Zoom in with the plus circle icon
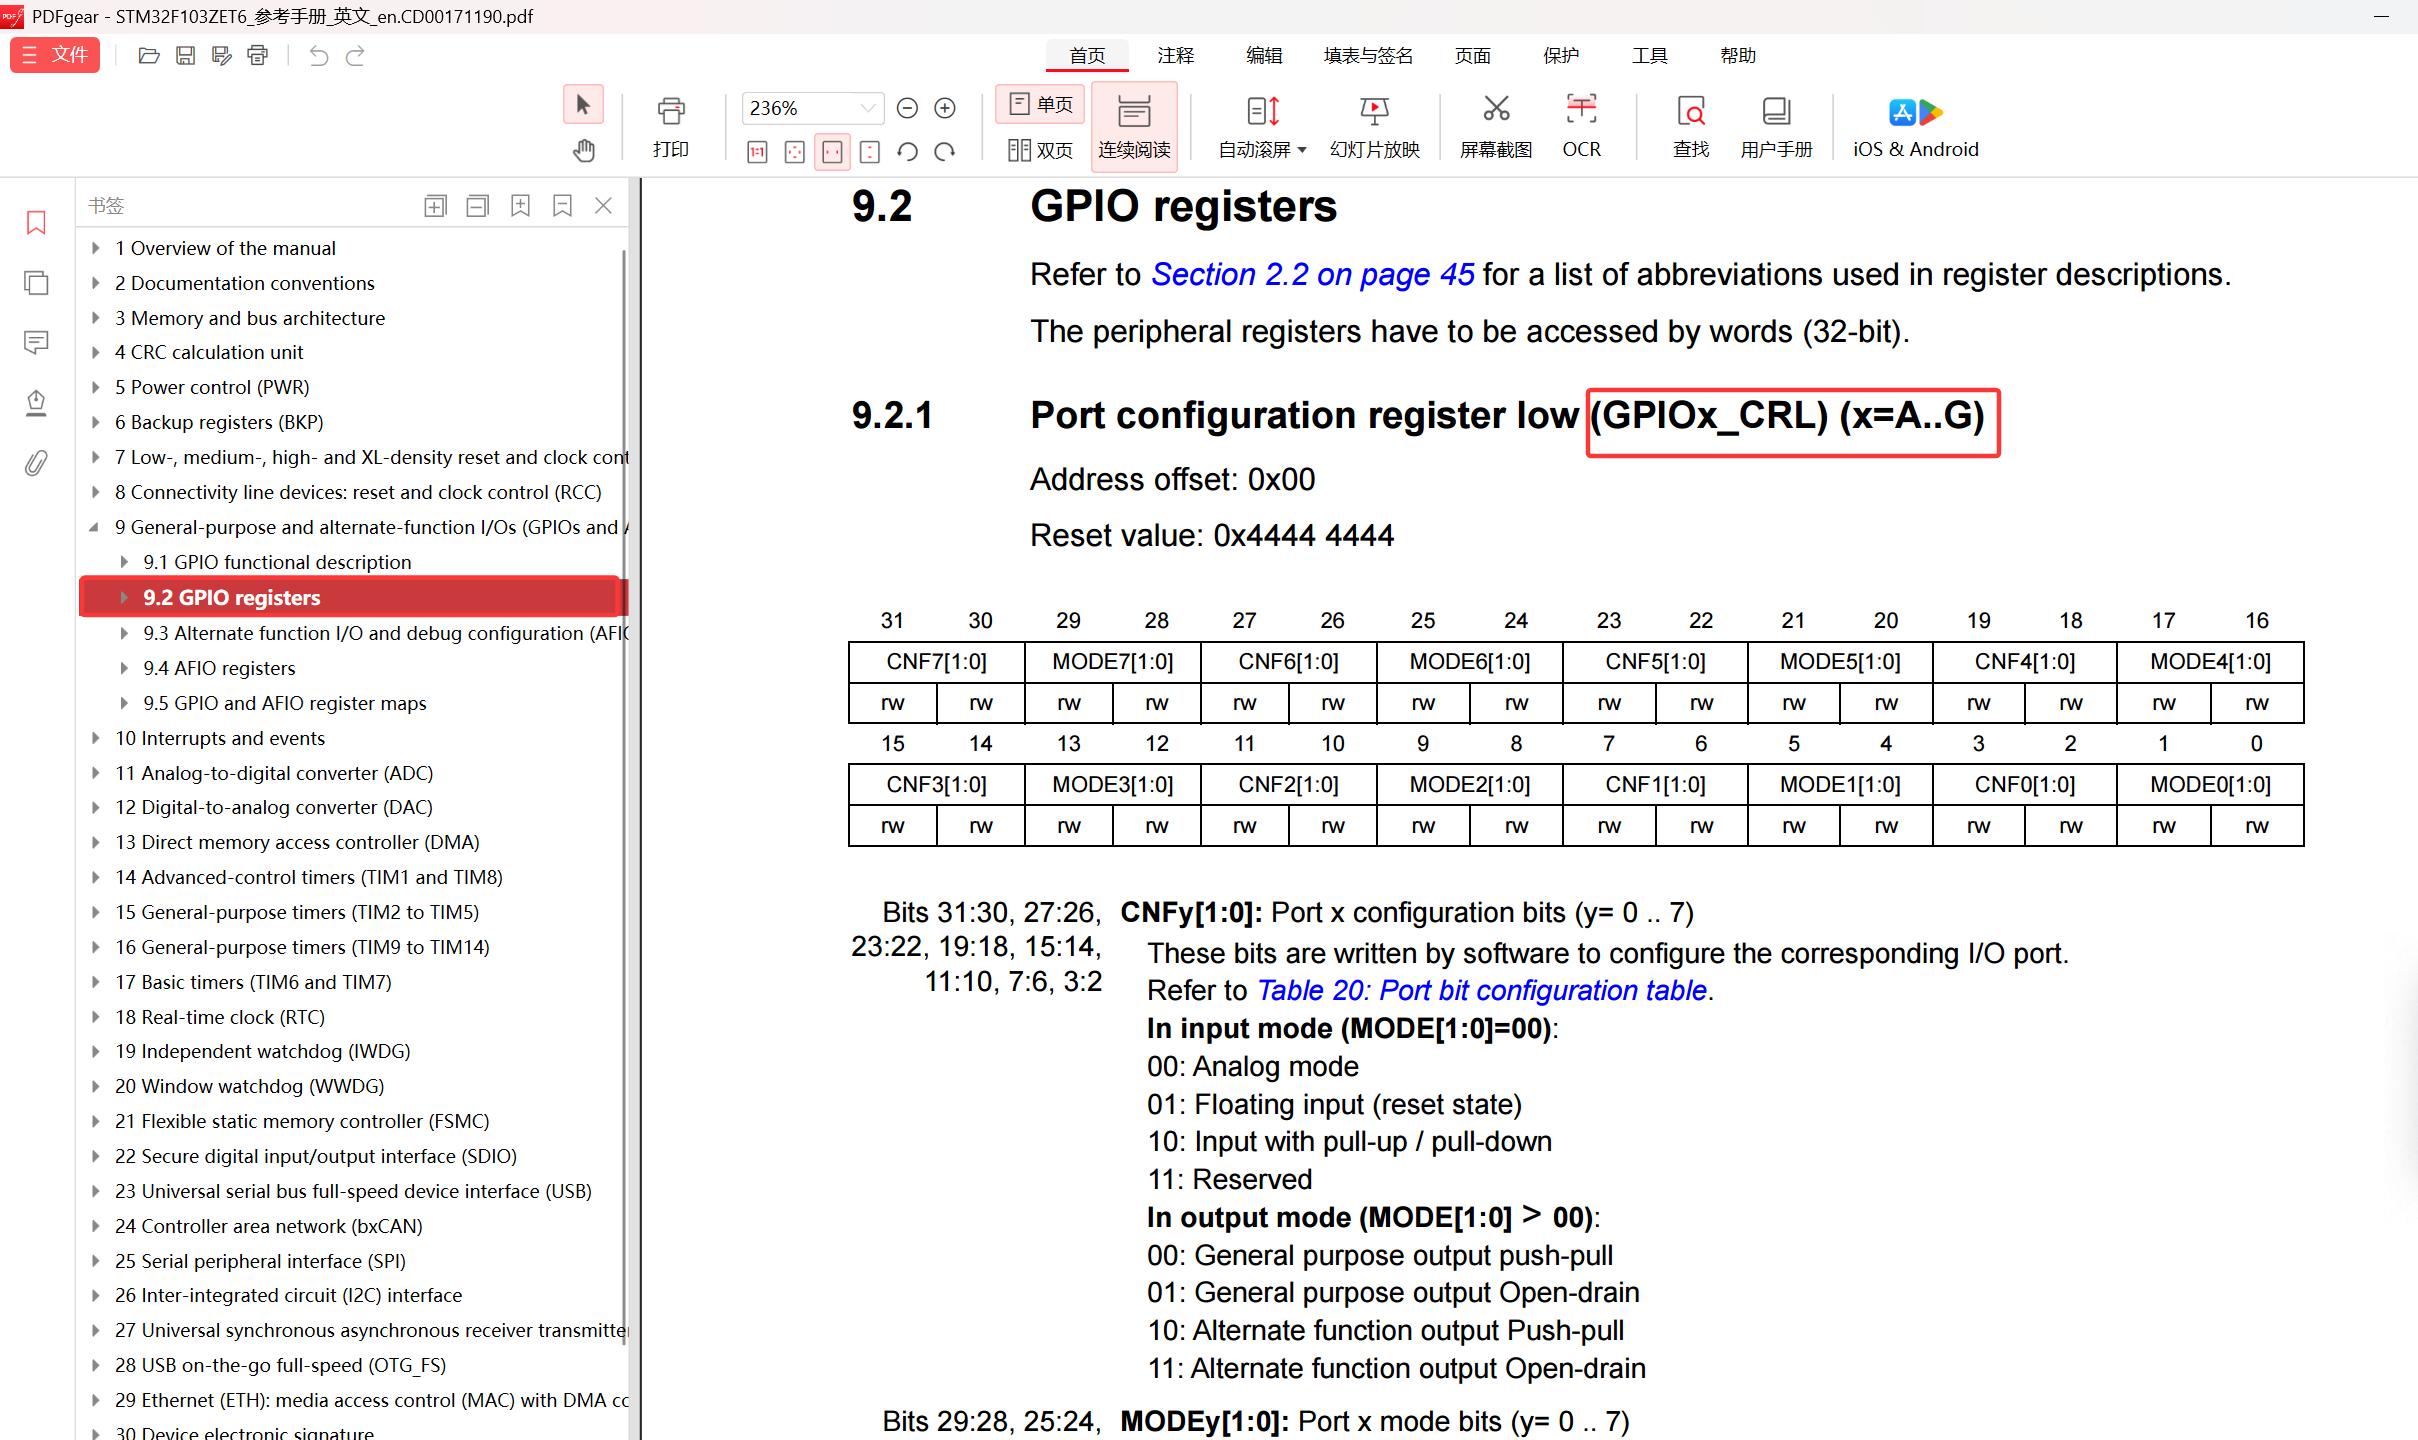The height and width of the screenshot is (1440, 2418). coord(945,108)
